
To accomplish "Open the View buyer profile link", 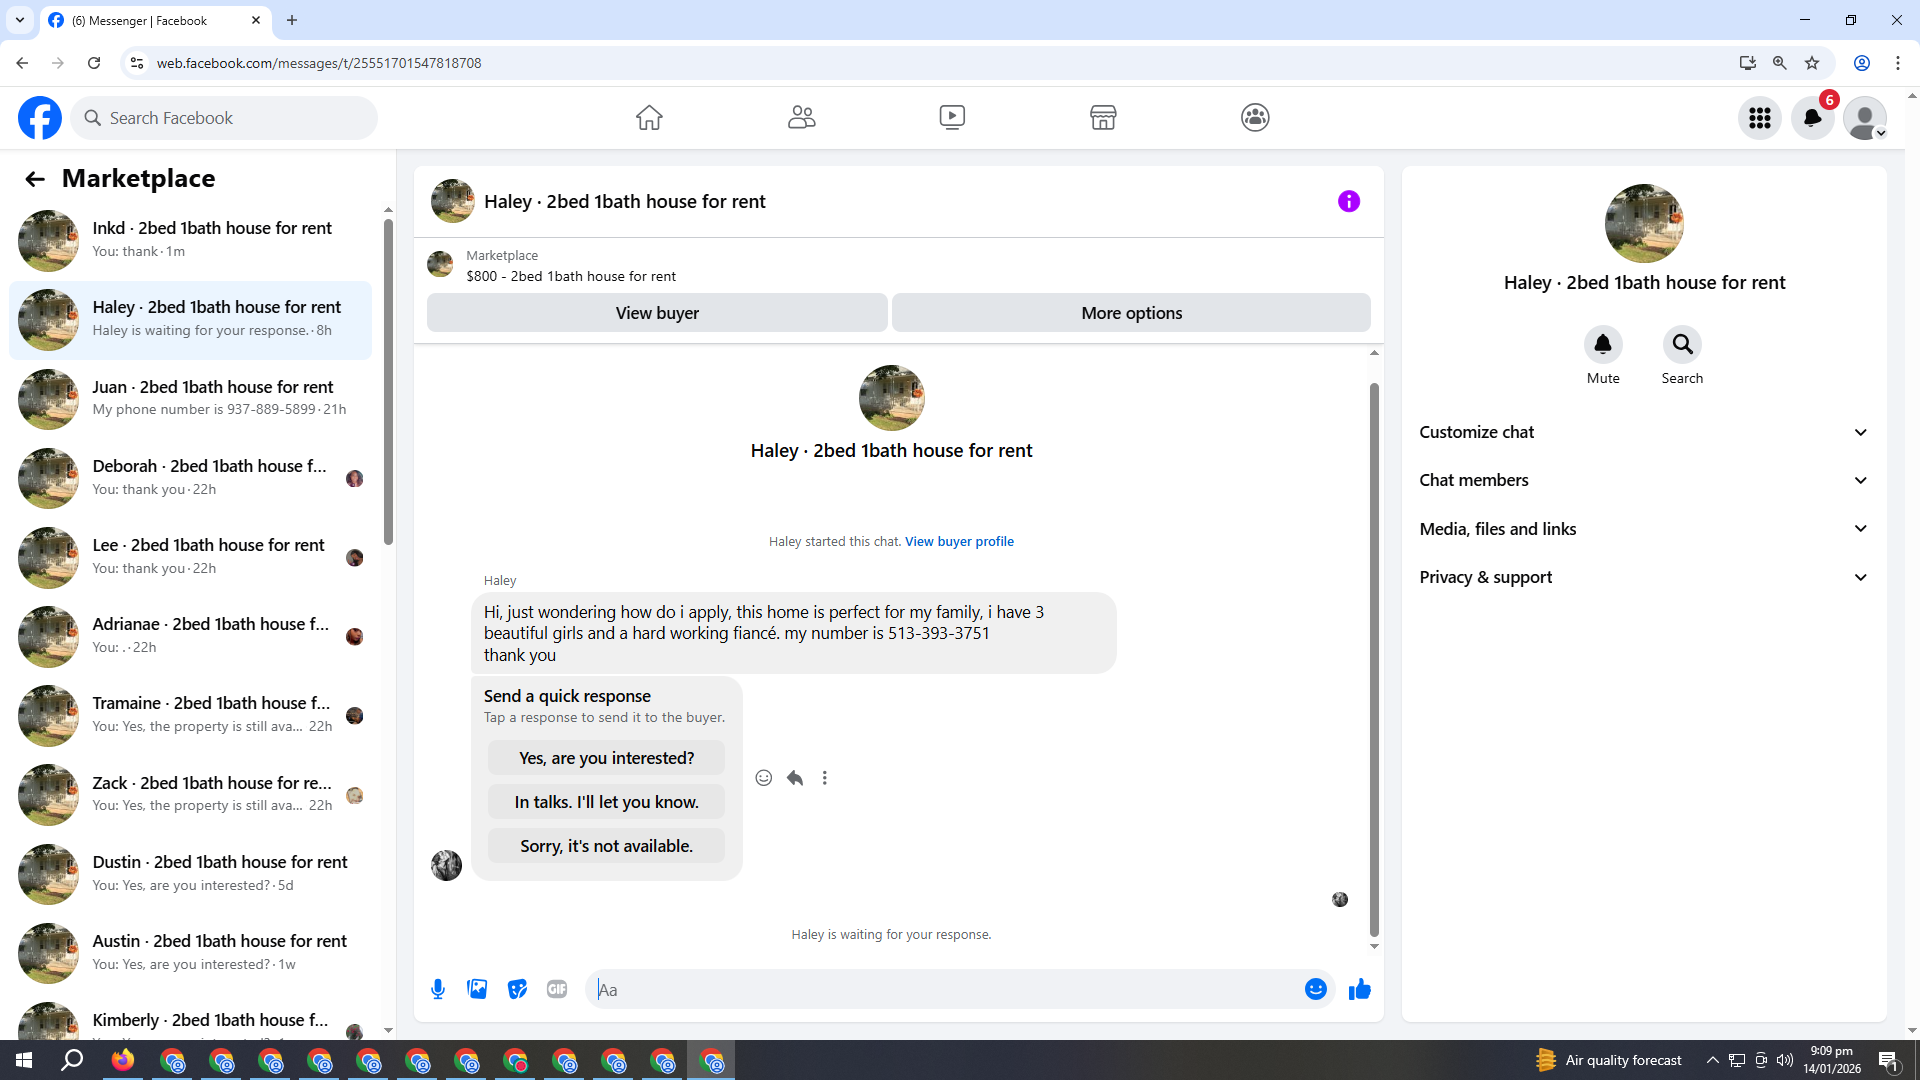I will 959,541.
